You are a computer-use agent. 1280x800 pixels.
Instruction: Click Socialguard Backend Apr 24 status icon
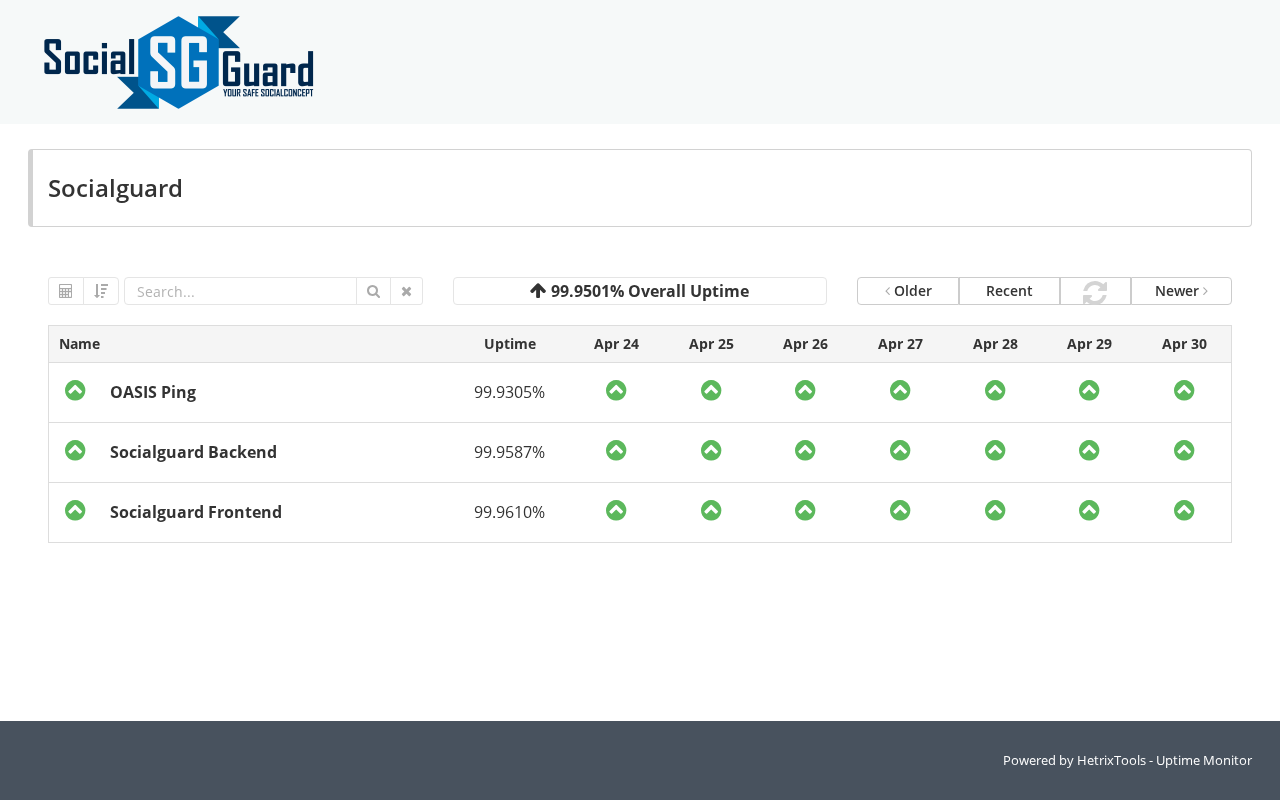[x=616, y=450]
